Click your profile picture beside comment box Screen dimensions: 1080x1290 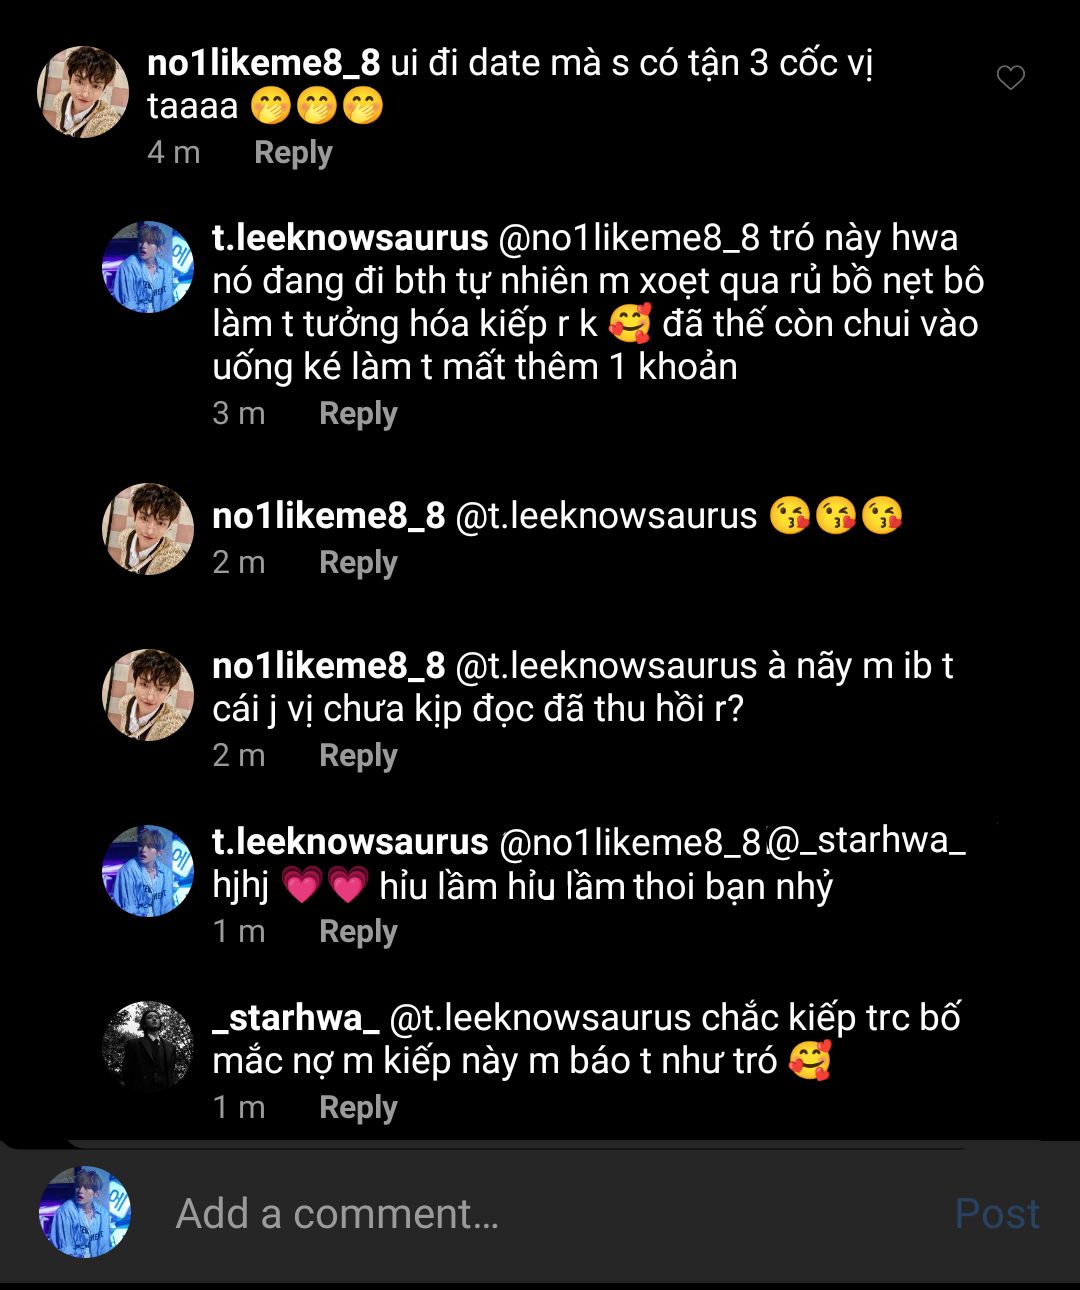[x=85, y=1212]
